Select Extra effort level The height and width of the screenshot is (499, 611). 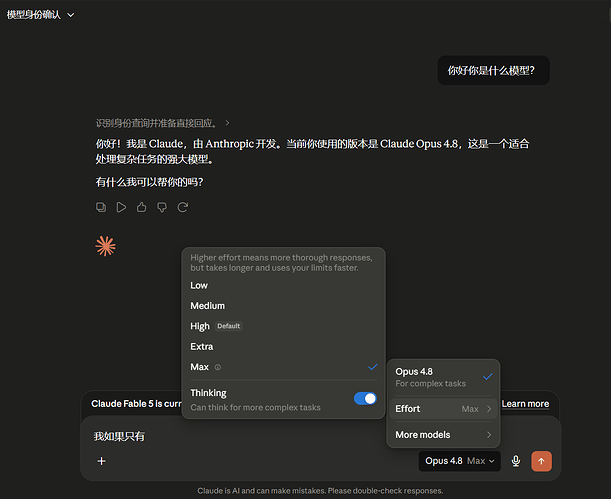point(283,347)
